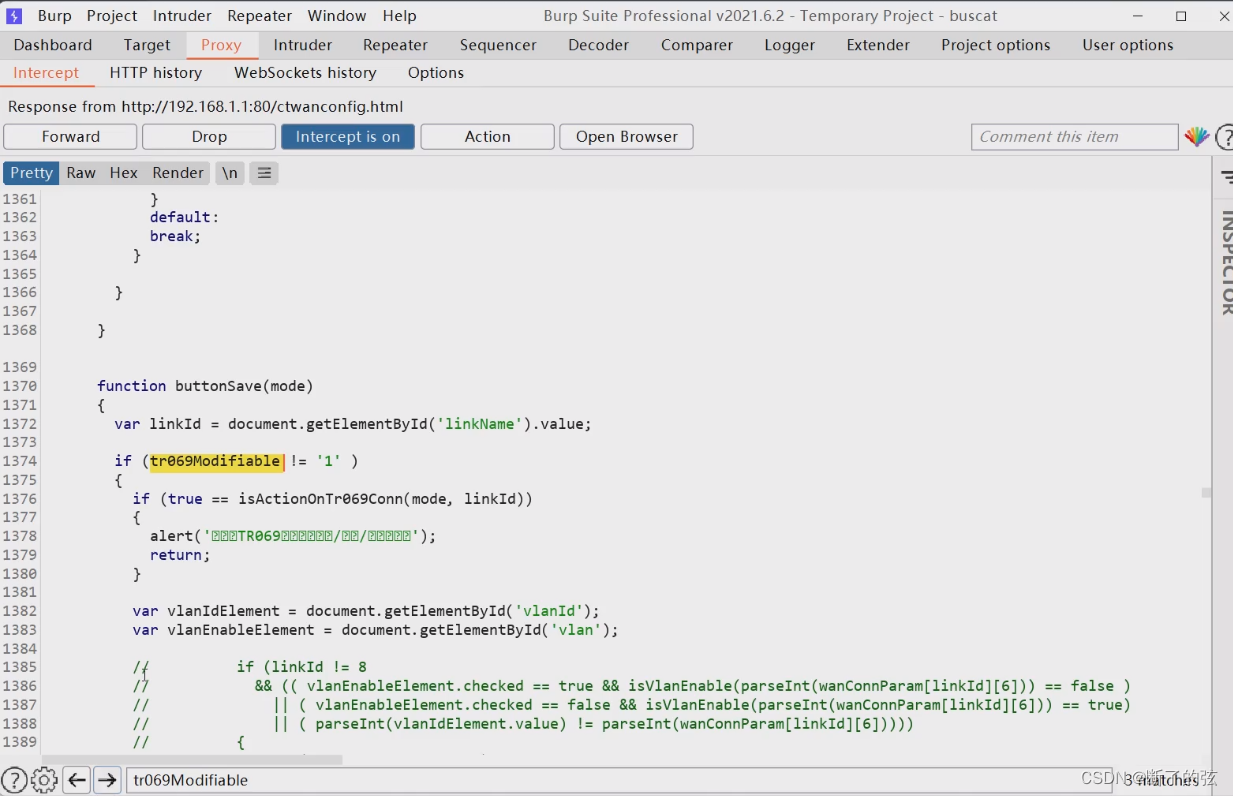Click 'break;' on line 1363

(175, 236)
